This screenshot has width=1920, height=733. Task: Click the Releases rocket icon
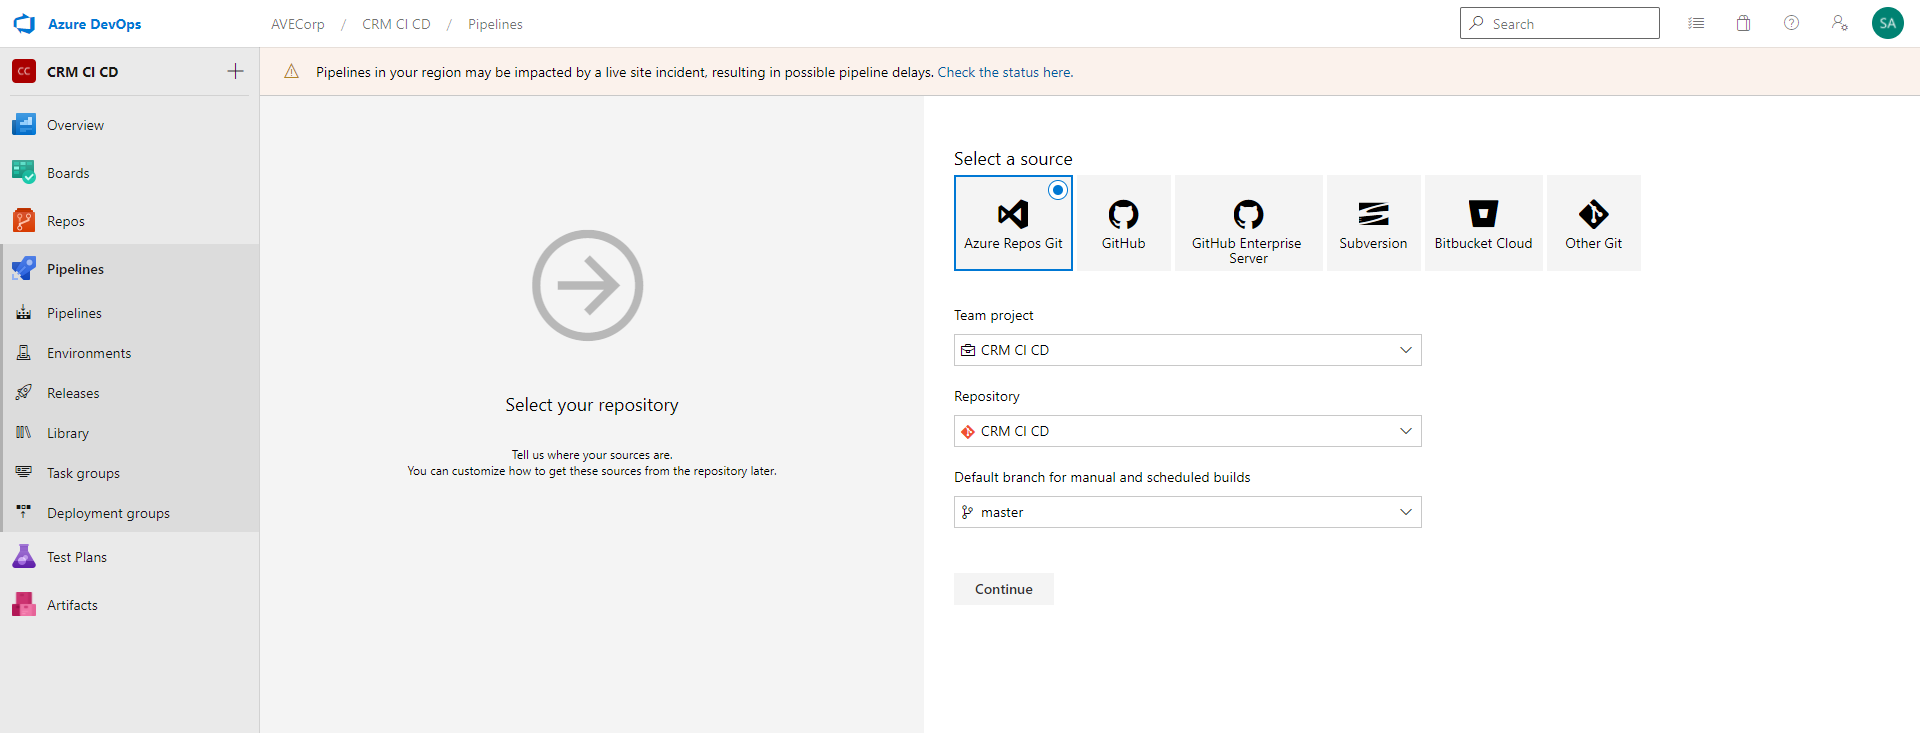pyautogui.click(x=24, y=393)
